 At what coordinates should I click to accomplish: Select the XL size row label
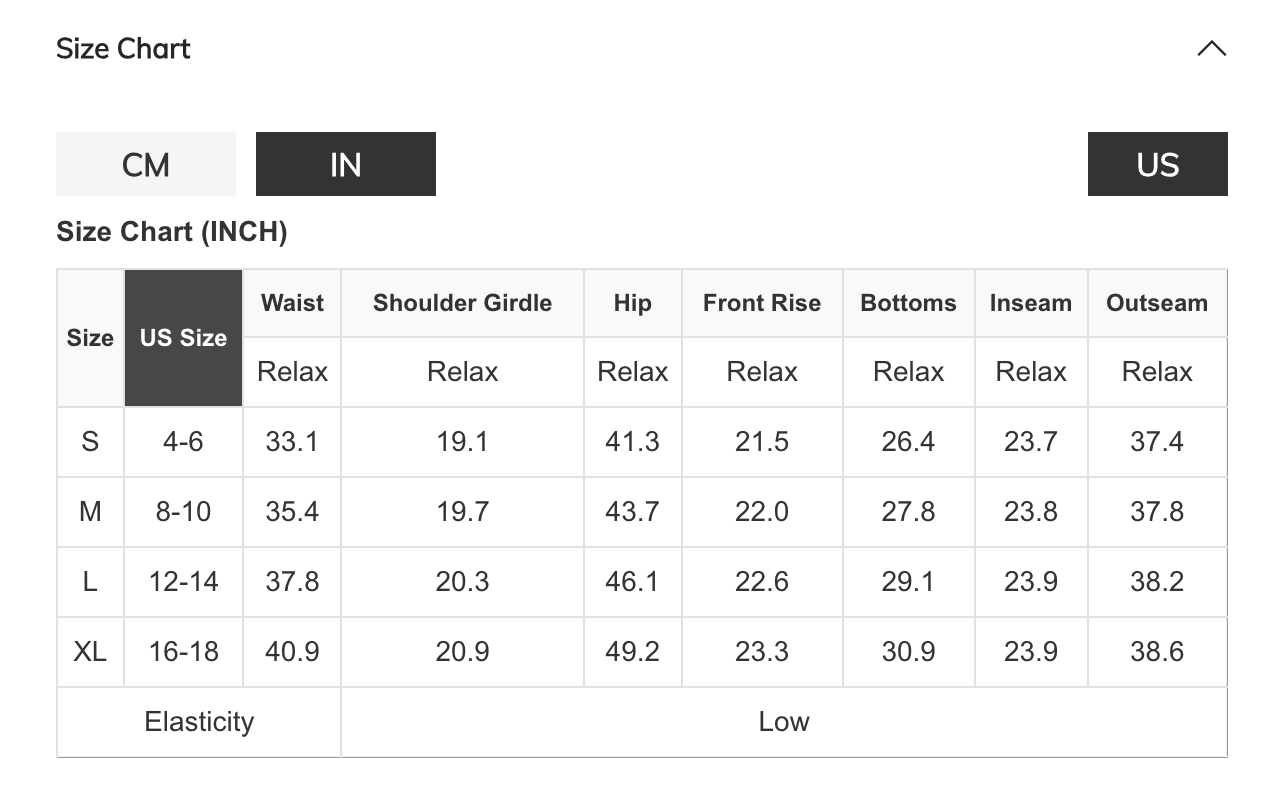coord(90,651)
